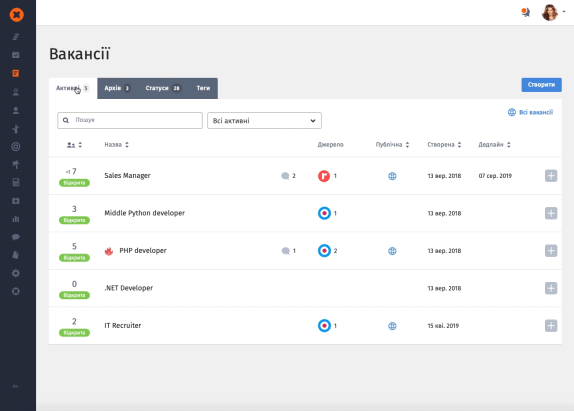This screenshot has width=574, height=411.
Task: Expand the 'Всі активні' filter dropdown
Action: [264, 120]
